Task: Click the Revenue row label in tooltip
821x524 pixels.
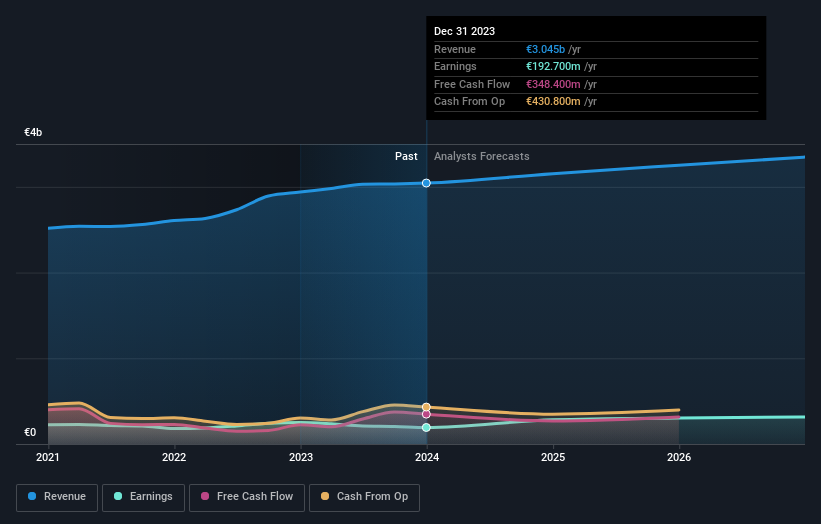Action: pyautogui.click(x=455, y=49)
